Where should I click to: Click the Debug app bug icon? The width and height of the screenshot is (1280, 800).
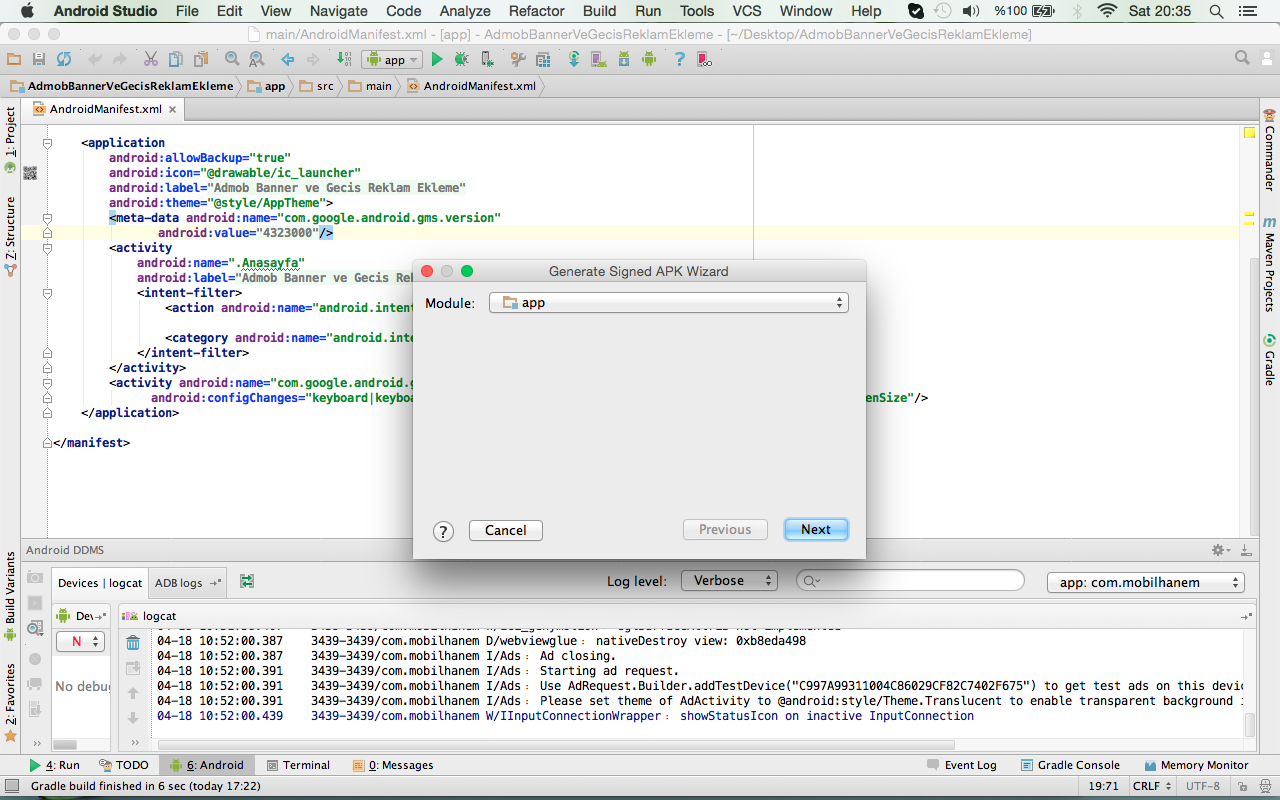tap(462, 60)
